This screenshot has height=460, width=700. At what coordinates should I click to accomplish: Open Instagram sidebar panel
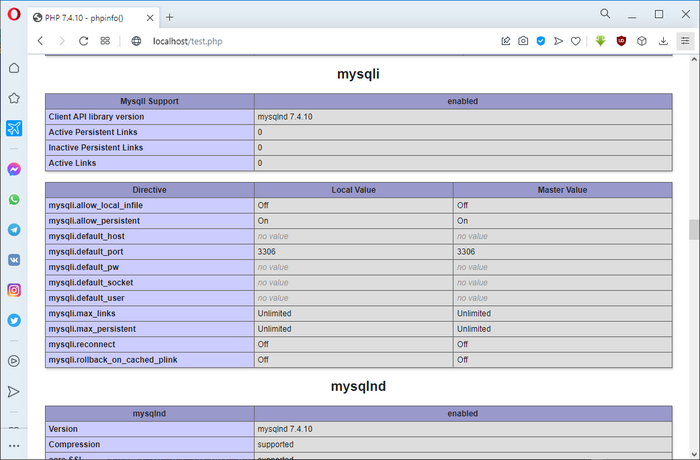pos(14,290)
